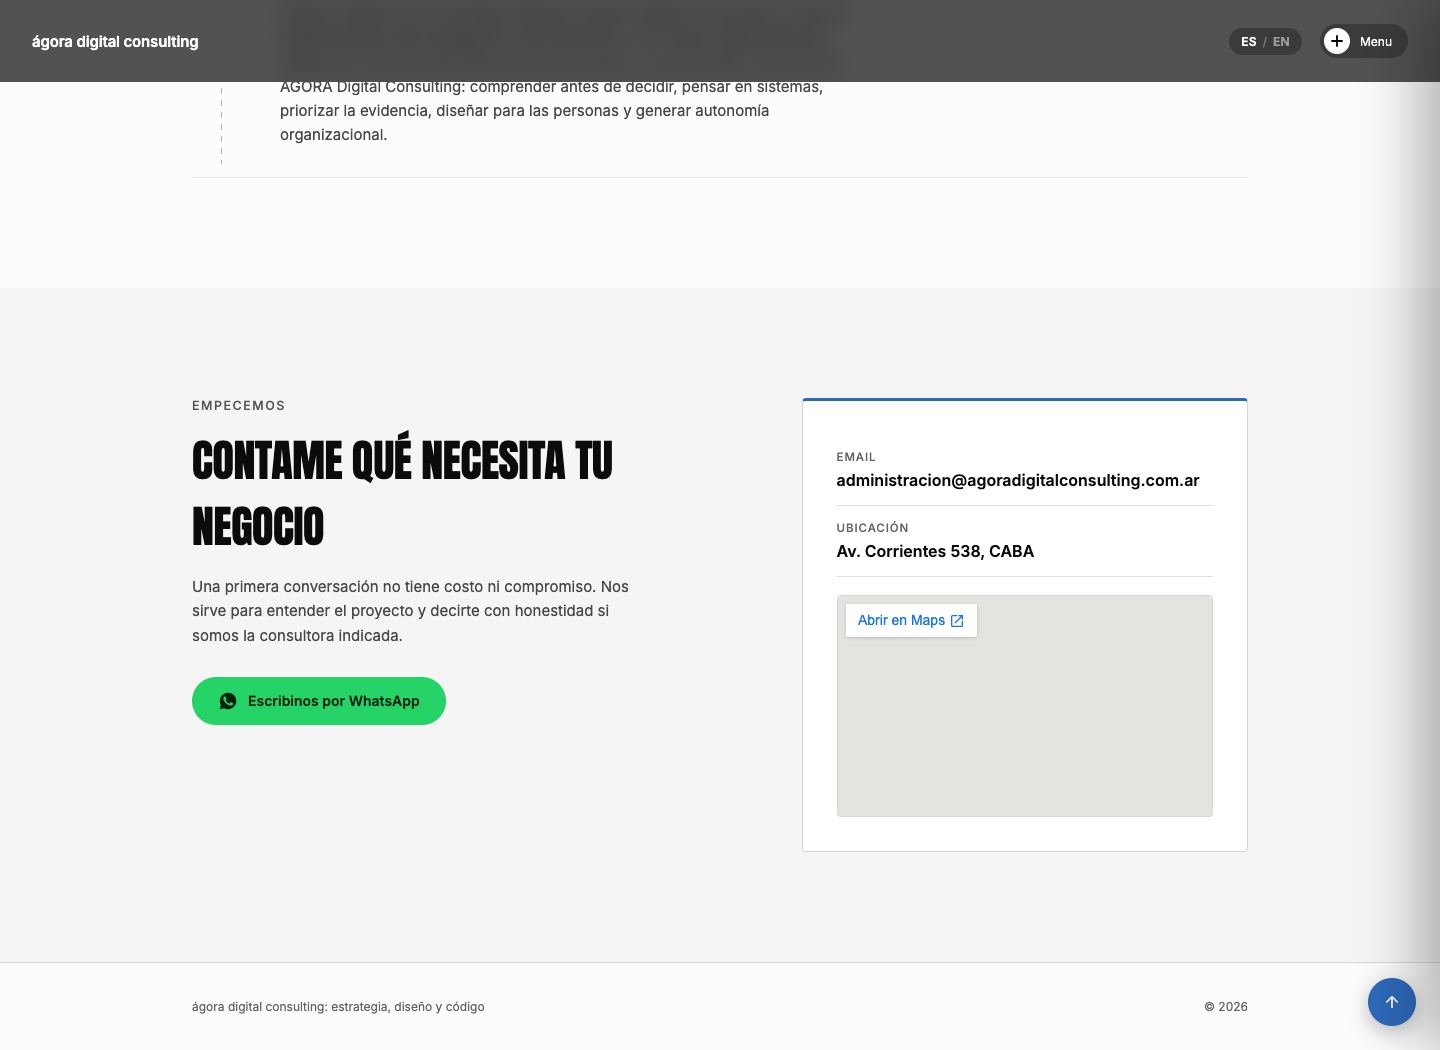1440x1050 pixels.
Task: Click the paragraph ending 'autonomía organizacional.'
Action: pos(551,111)
